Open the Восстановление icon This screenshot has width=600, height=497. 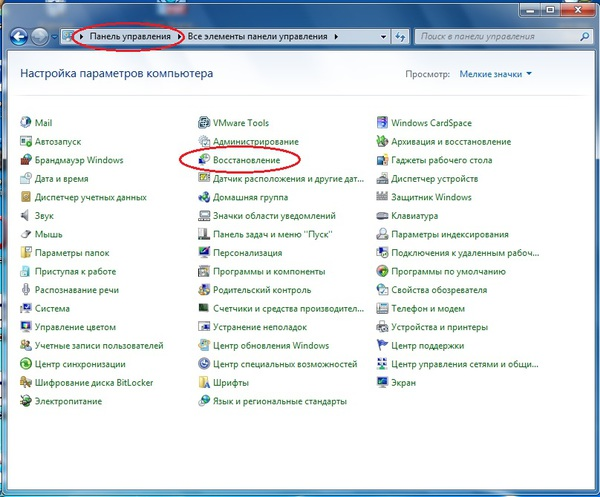204,160
